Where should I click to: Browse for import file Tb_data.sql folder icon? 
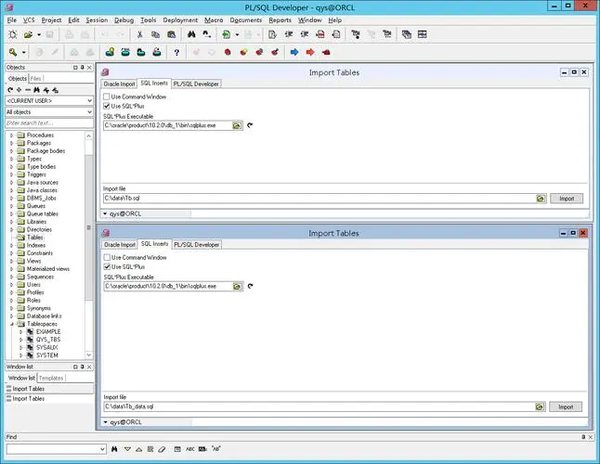[540, 407]
